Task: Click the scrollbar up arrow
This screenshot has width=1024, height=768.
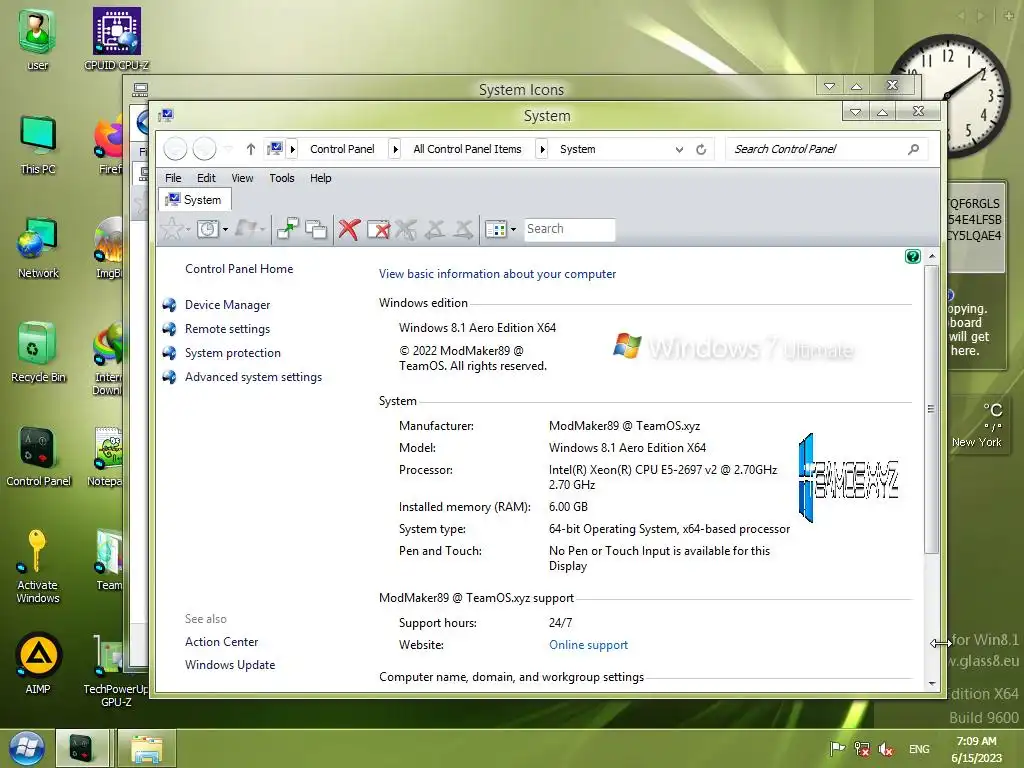Action: [x=932, y=257]
